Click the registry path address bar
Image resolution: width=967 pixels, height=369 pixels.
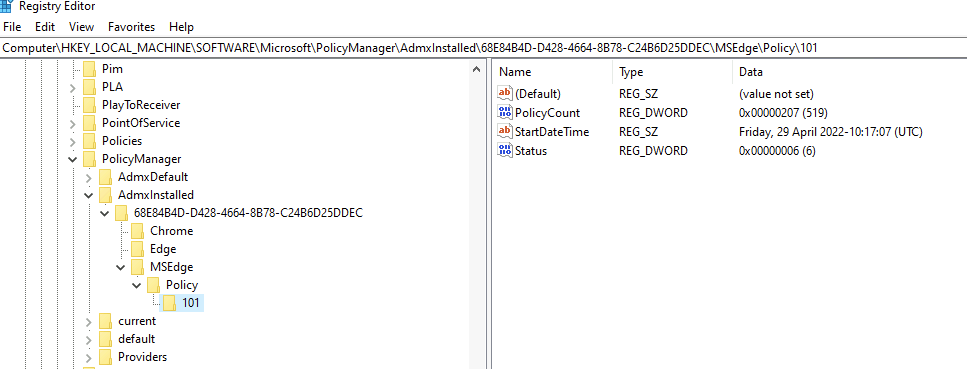(x=484, y=48)
